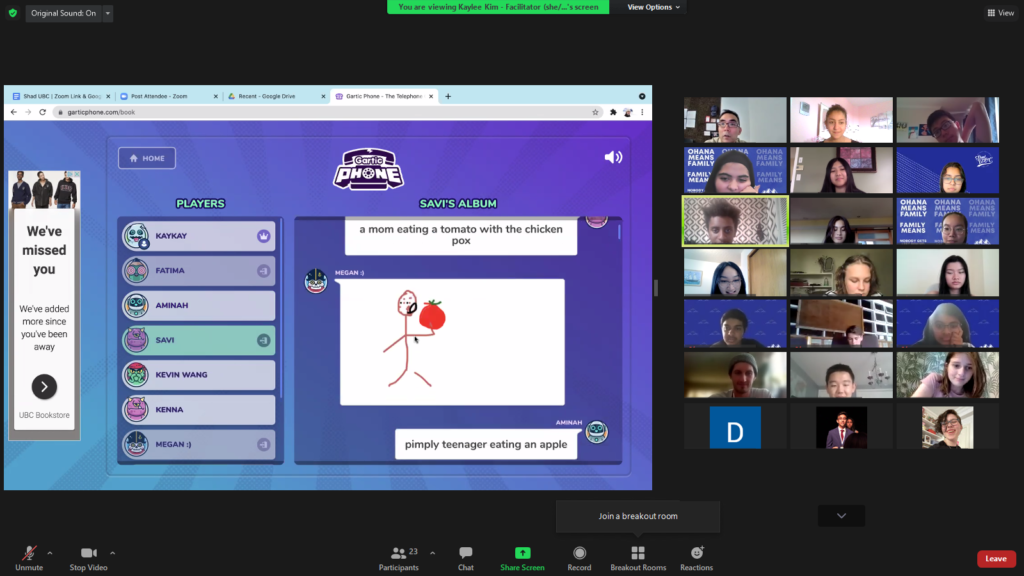This screenshot has height=576, width=1024.
Task: Open browser extensions puzzle icon
Action: point(613,112)
